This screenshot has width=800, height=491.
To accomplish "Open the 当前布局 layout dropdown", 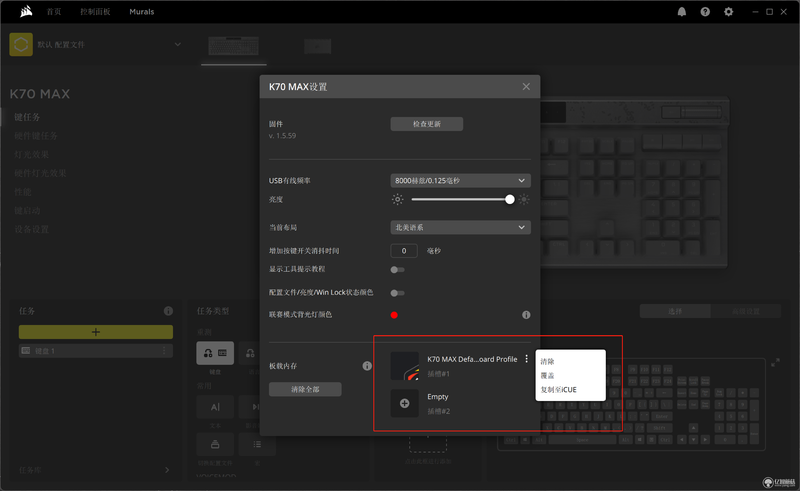I will 460,228.
